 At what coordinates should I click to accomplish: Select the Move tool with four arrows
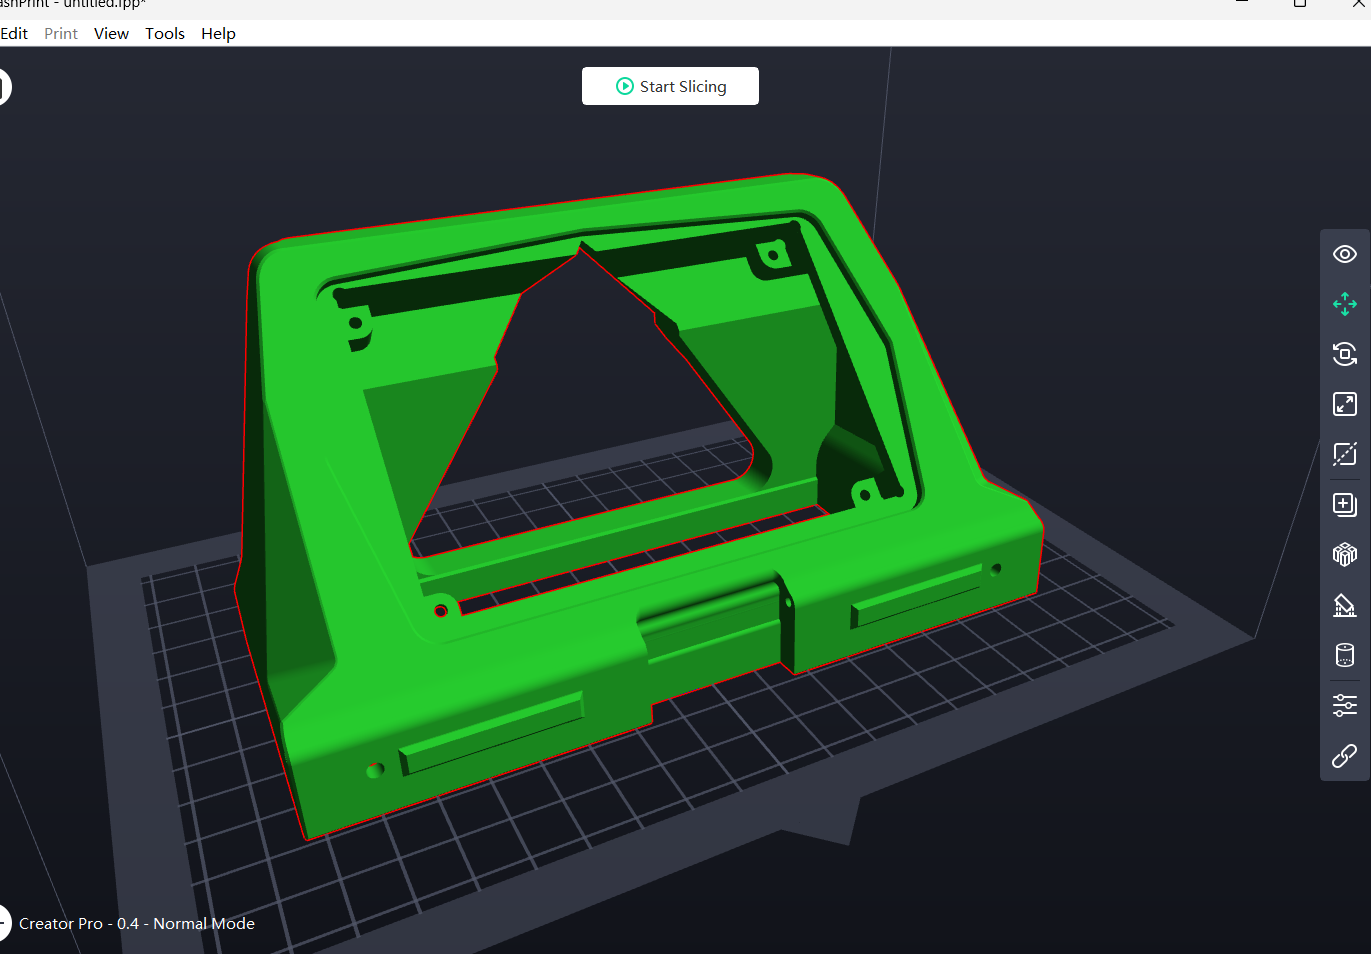click(1345, 304)
